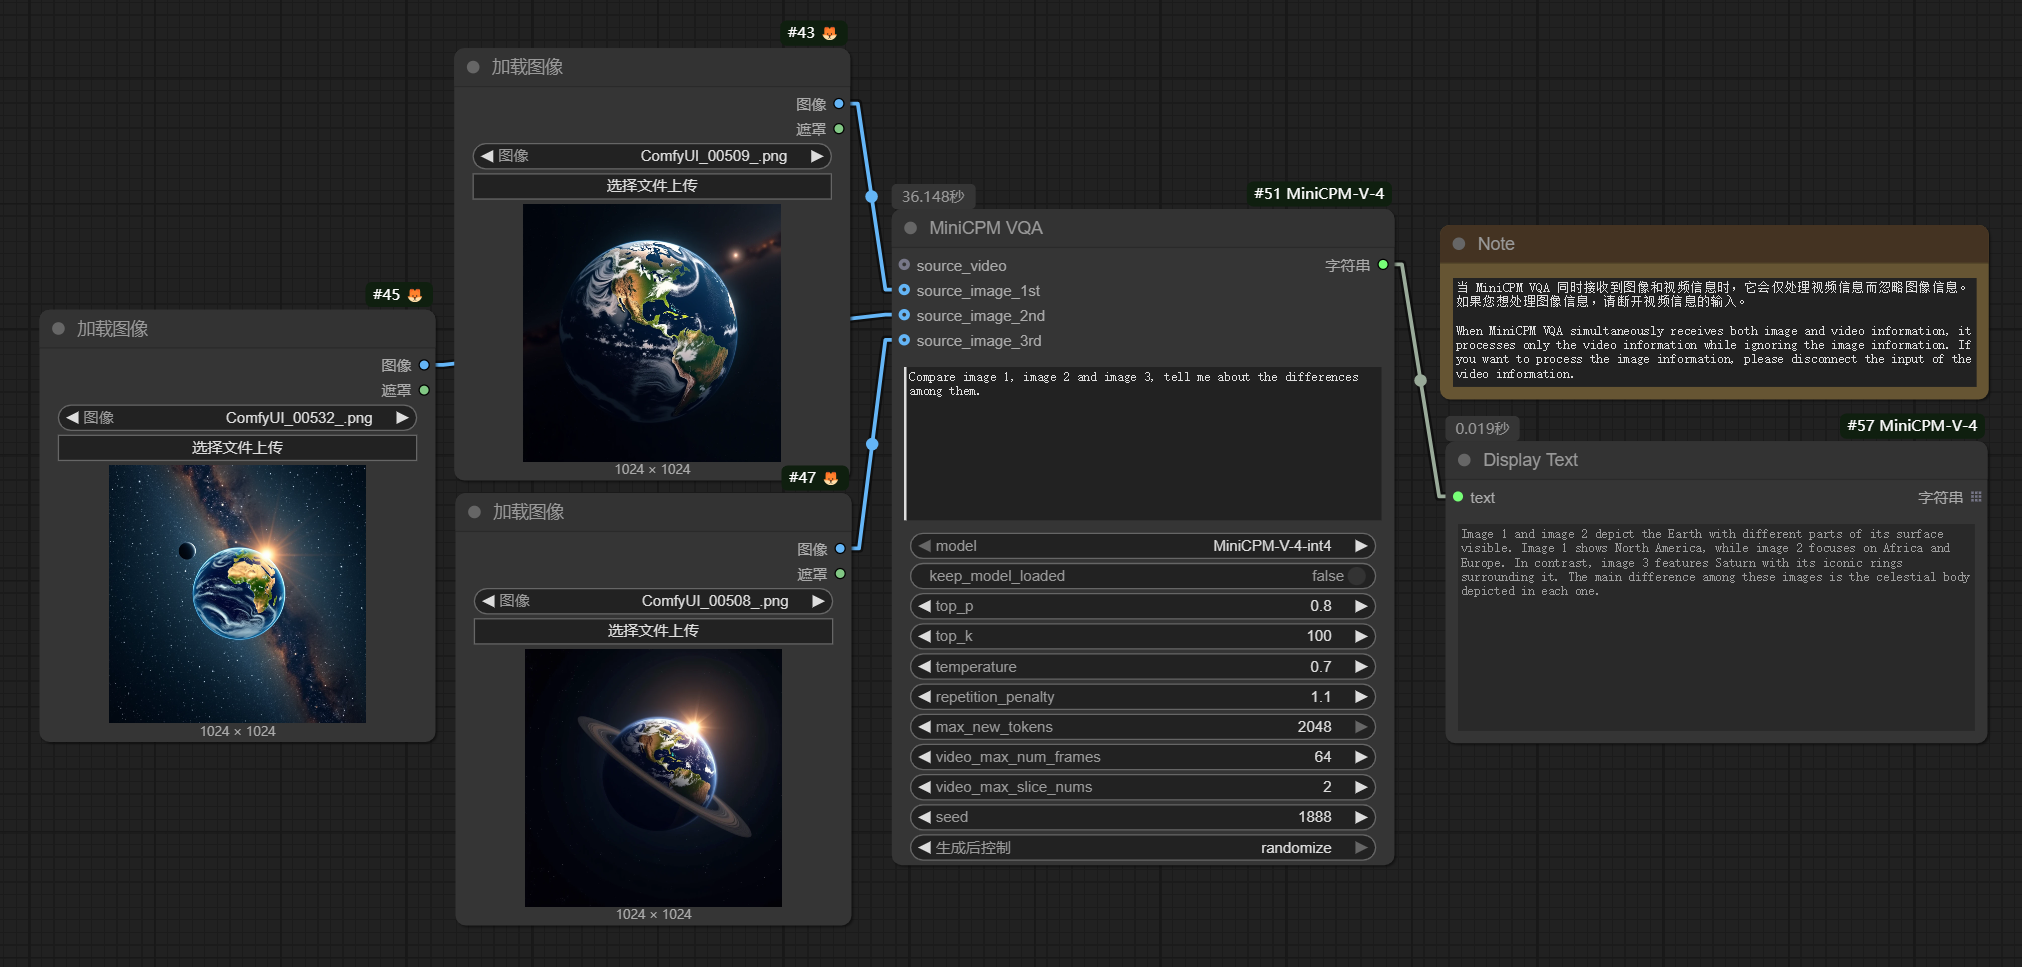Image resolution: width=2022 pixels, height=967 pixels.
Task: Click 选择文件上传 button on node #45
Action: pyautogui.click(x=237, y=448)
